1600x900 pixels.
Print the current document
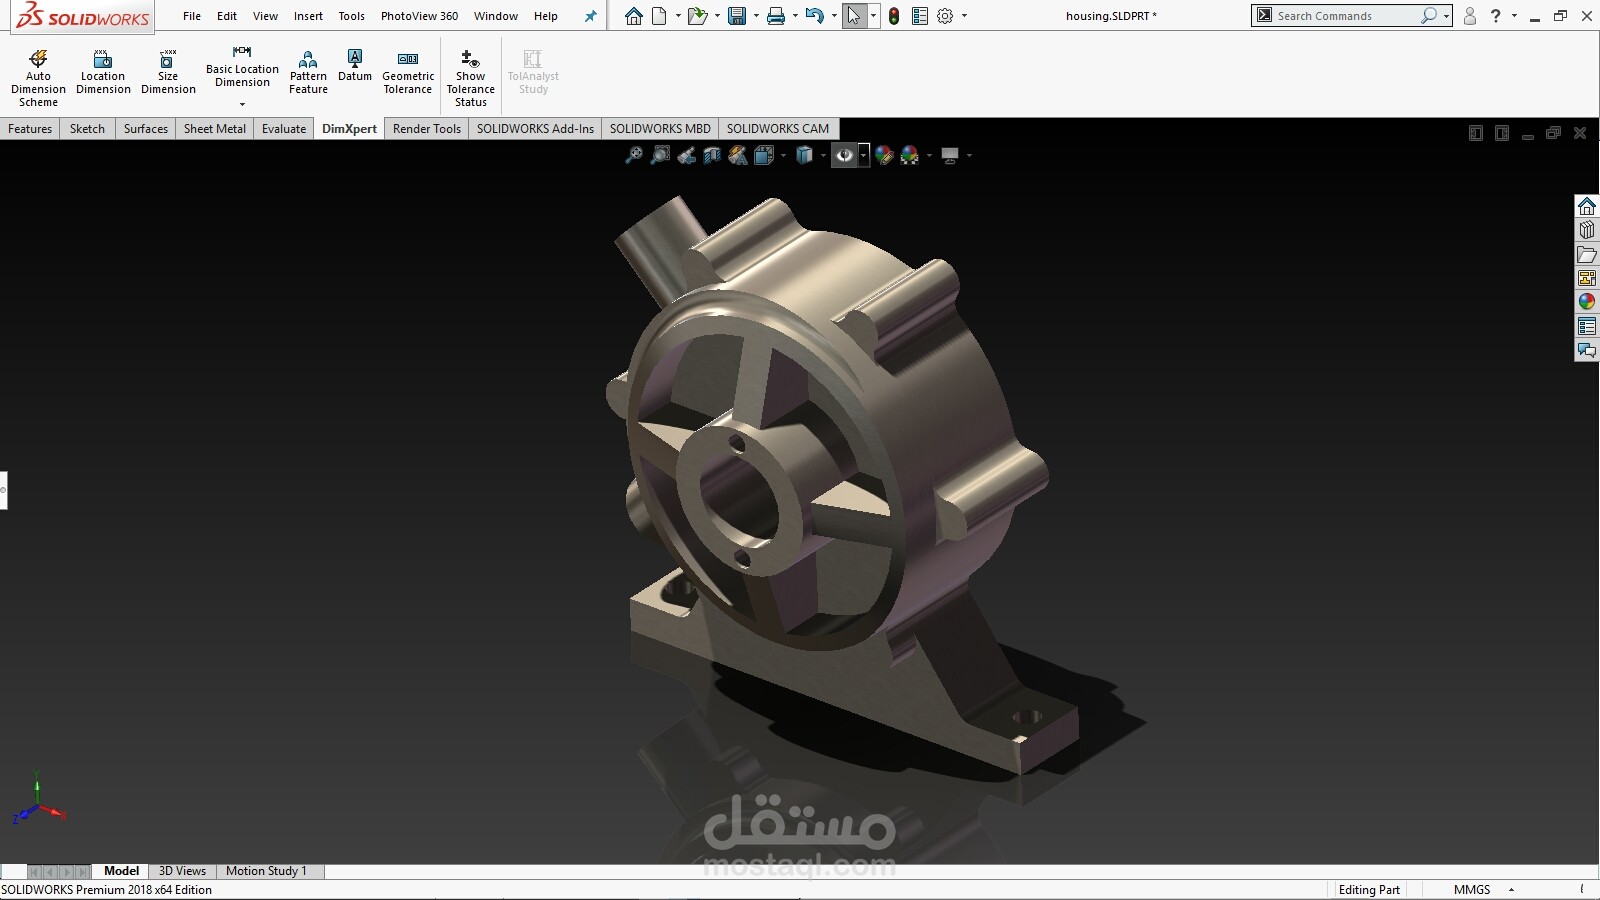(x=776, y=16)
